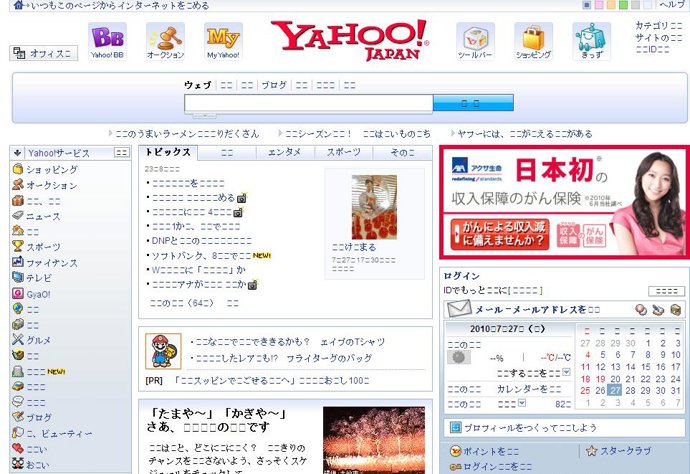This screenshot has height=474, width=690.
Task: Click the オフィス button at top left
Action: [x=44, y=53]
